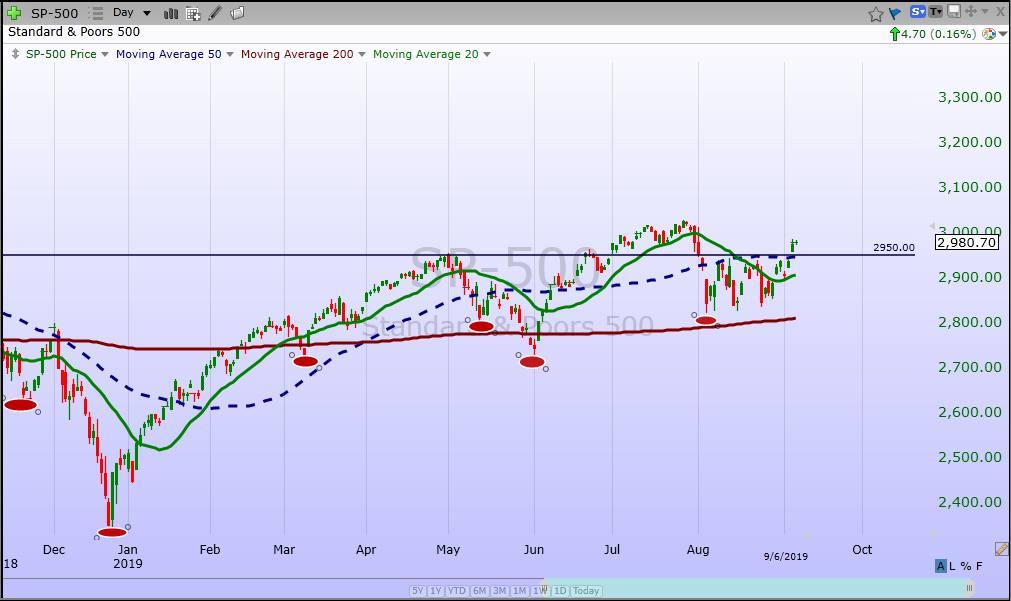Viewport: 1011px width, 601px height.
Task: Click the 4.70 (0.16%) price change value
Action: 938,34
